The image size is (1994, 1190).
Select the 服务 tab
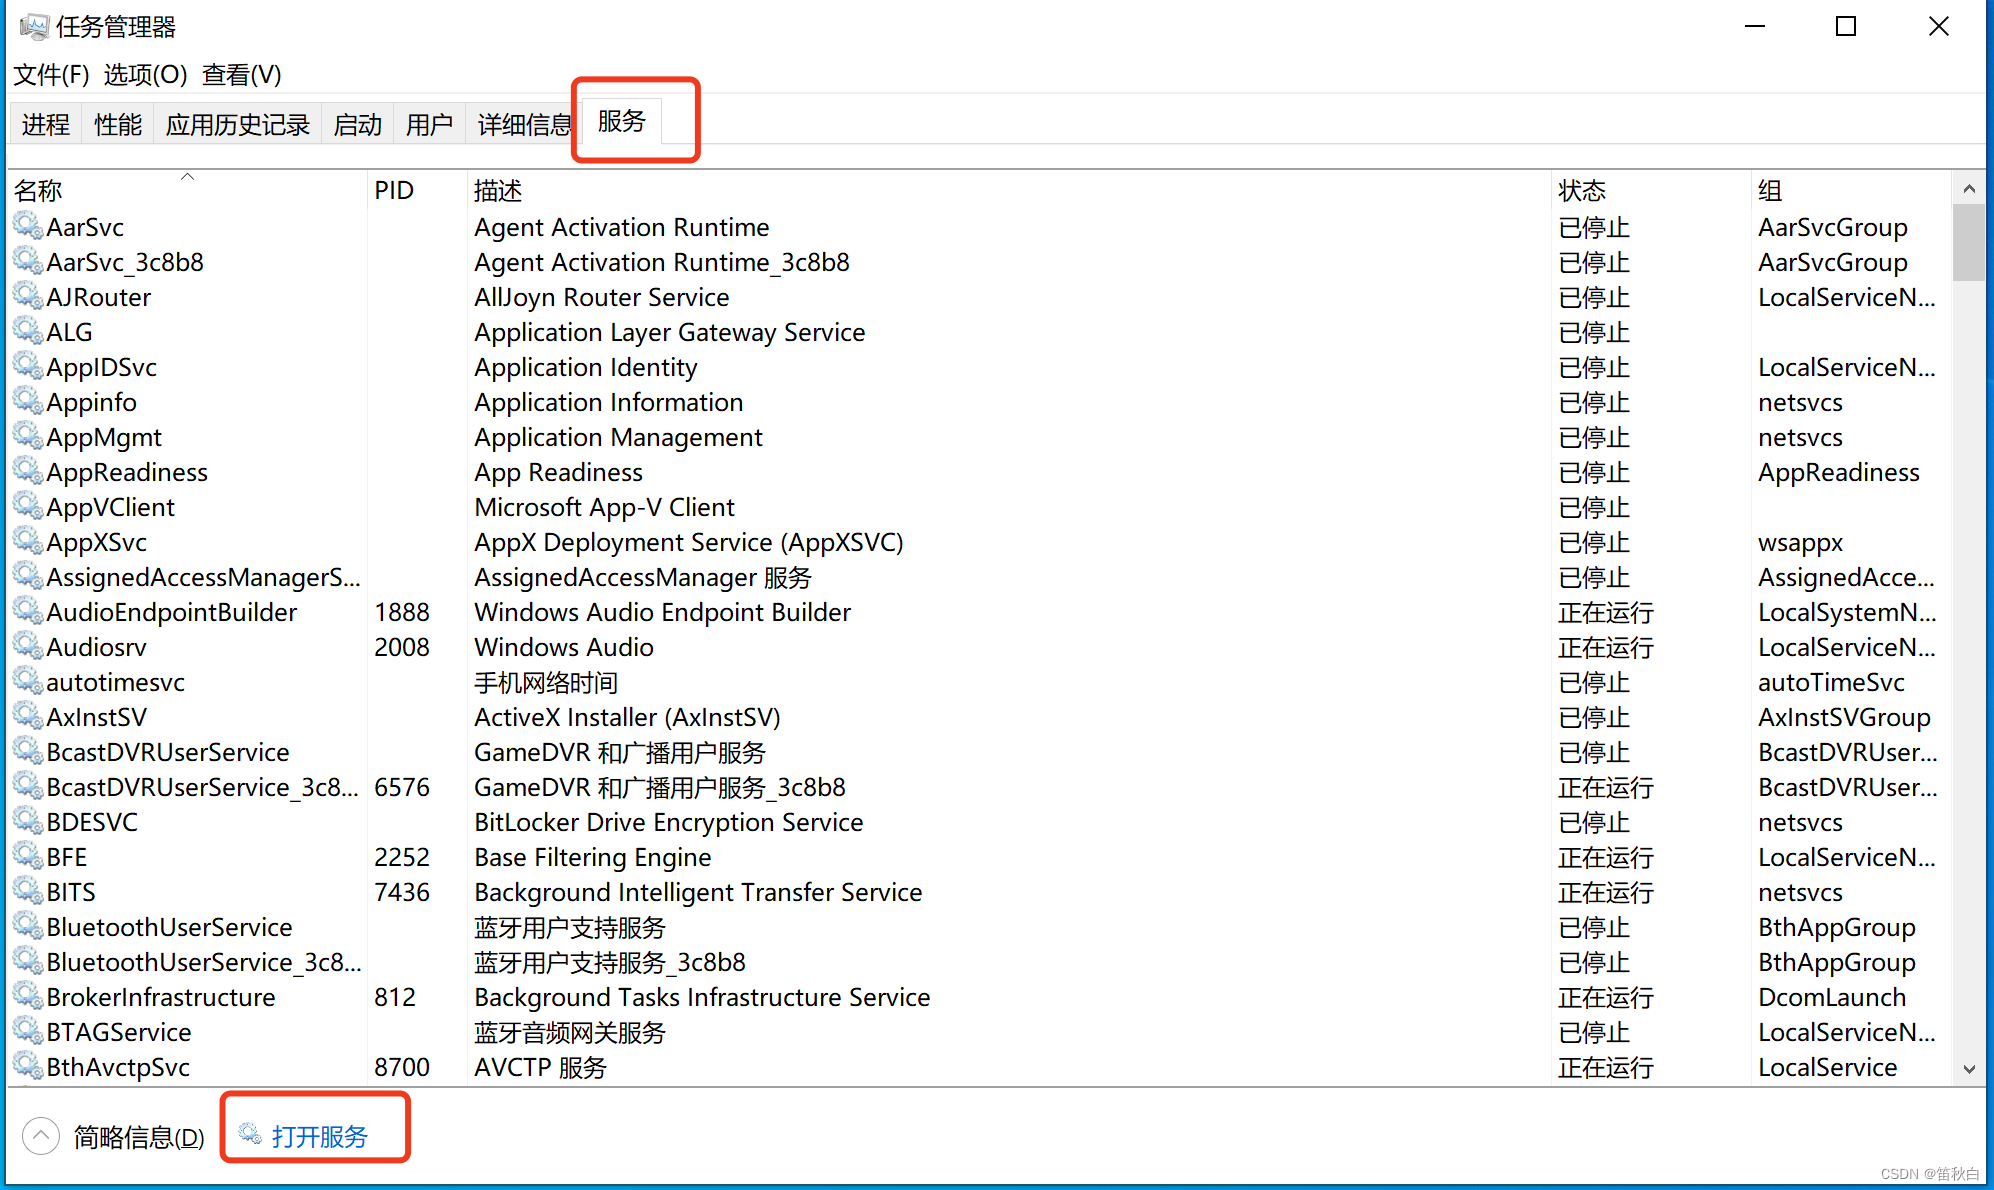tap(622, 121)
